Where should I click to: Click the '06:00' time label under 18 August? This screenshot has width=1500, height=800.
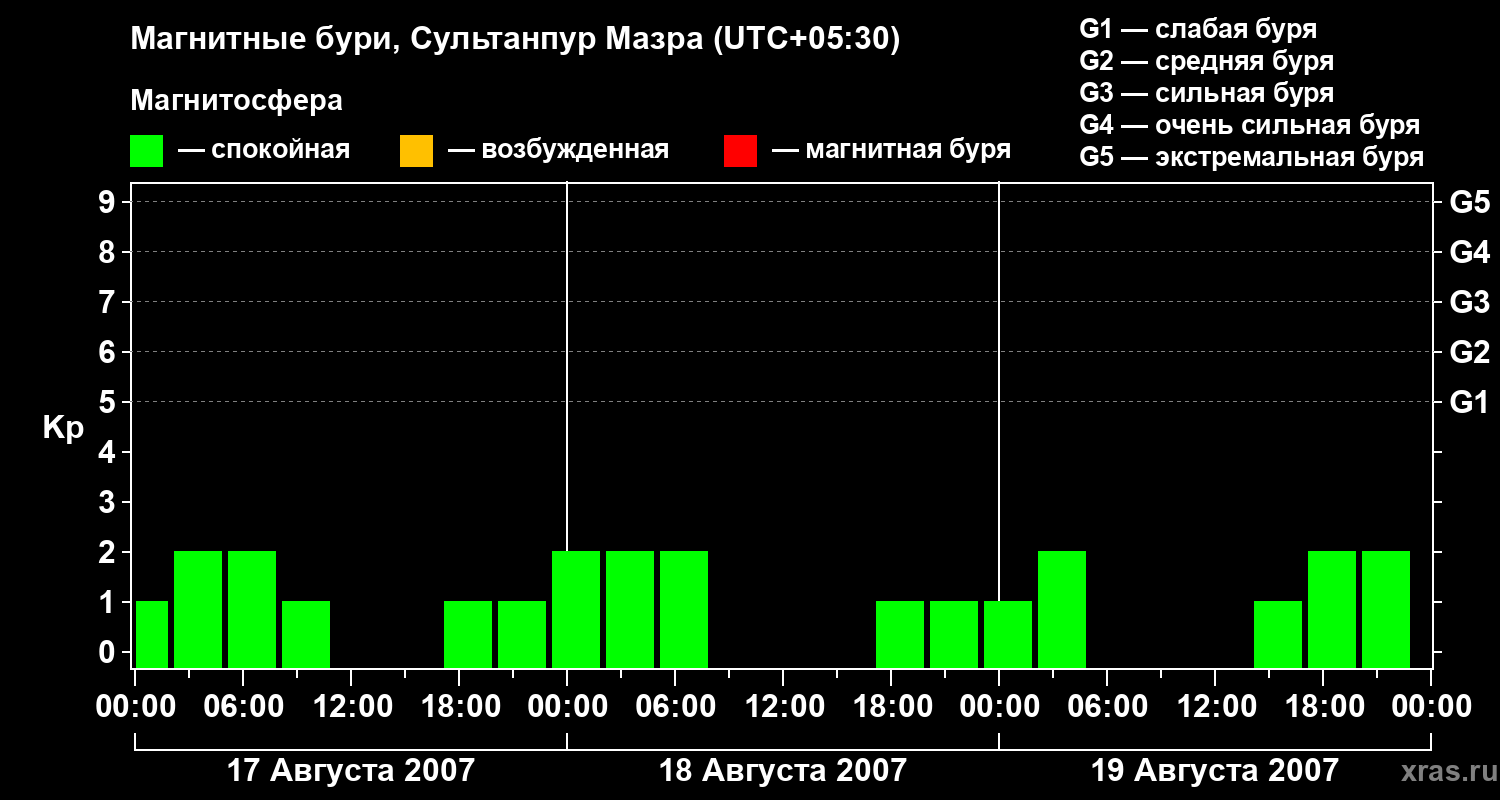(x=676, y=707)
